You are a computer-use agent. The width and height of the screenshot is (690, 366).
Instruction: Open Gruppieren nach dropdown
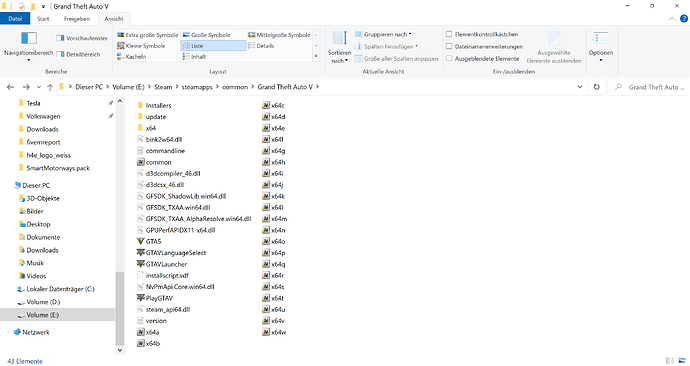point(383,34)
